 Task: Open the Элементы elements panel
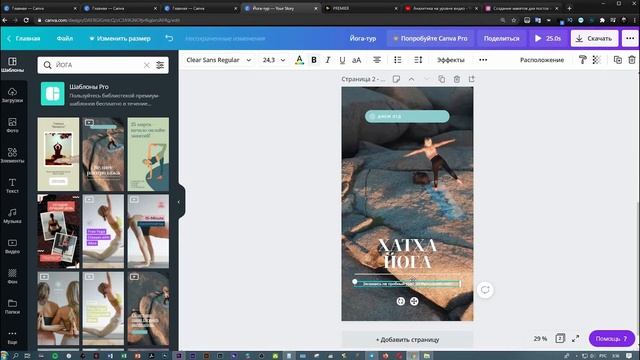pyautogui.click(x=12, y=156)
